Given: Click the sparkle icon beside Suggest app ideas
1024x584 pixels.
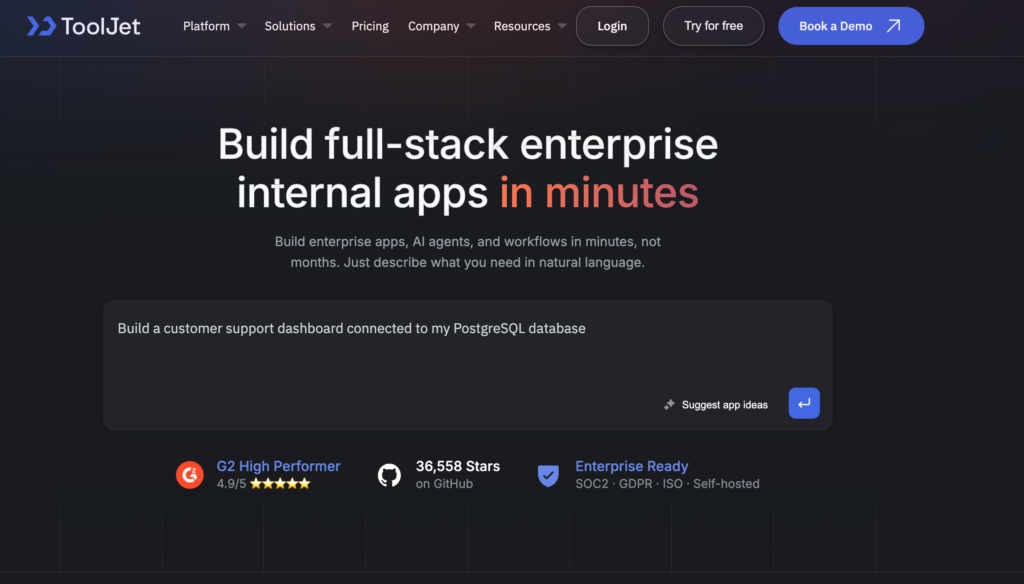Looking at the screenshot, I should pos(669,405).
